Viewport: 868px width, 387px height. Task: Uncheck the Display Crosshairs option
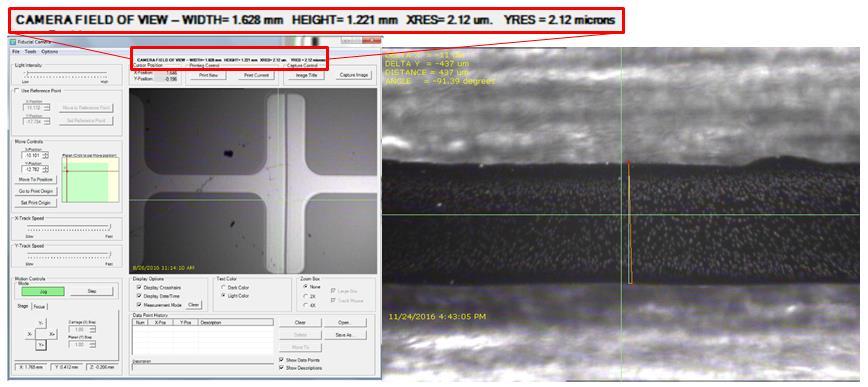pos(139,287)
